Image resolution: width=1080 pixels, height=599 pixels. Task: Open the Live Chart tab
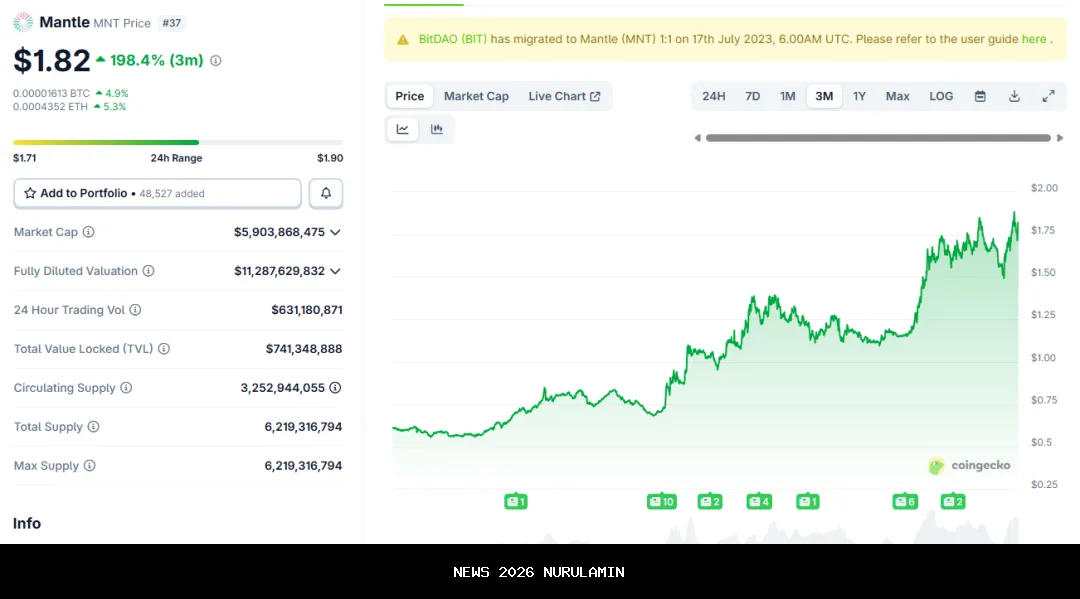coord(564,96)
